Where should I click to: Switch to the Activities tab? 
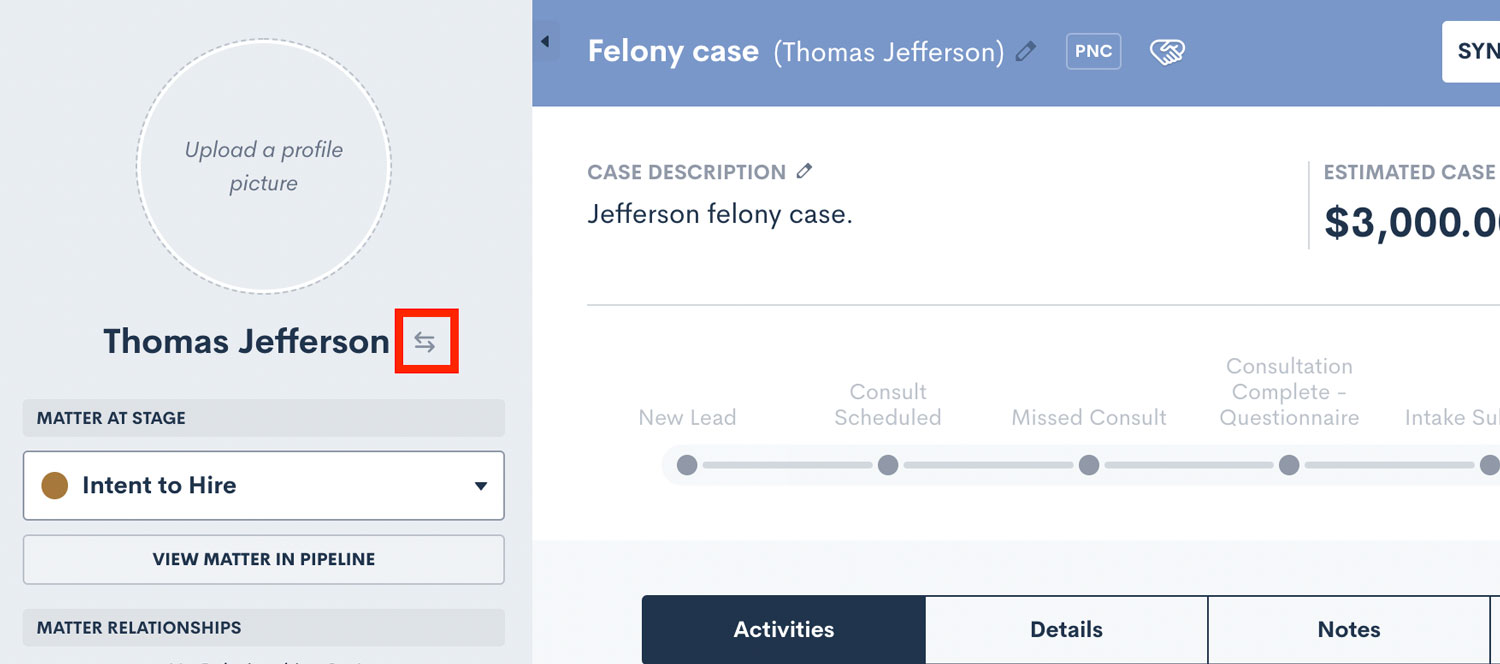pyautogui.click(x=784, y=630)
